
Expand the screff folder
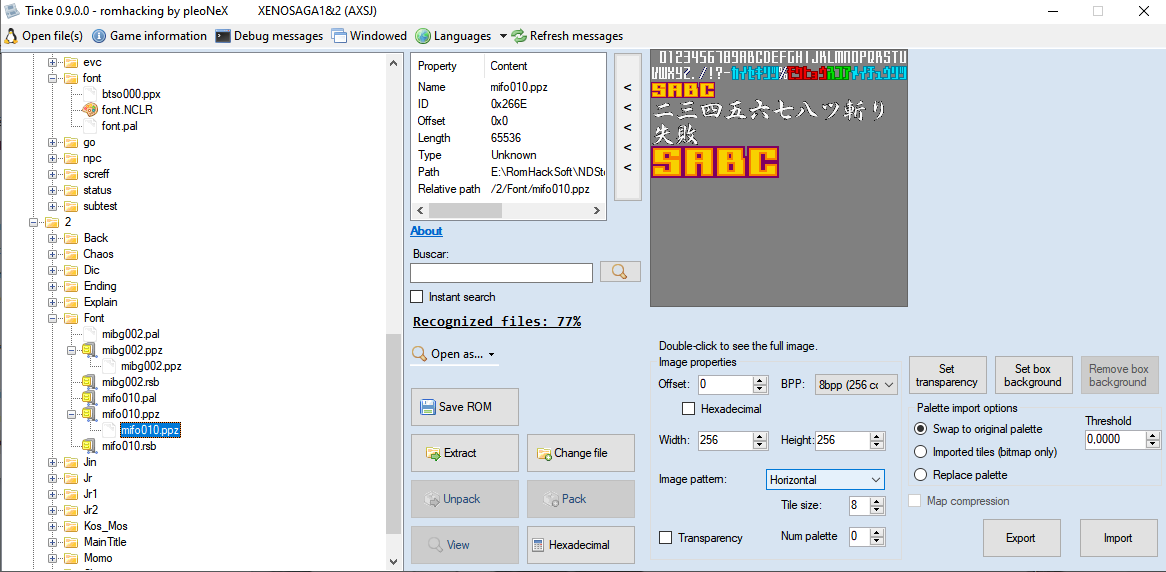[x=52, y=174]
